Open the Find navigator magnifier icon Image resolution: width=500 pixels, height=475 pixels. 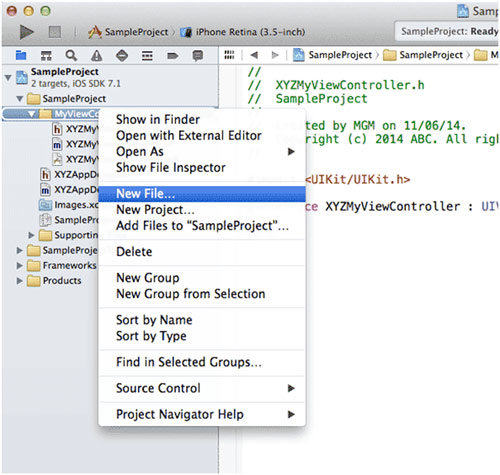coord(71,55)
